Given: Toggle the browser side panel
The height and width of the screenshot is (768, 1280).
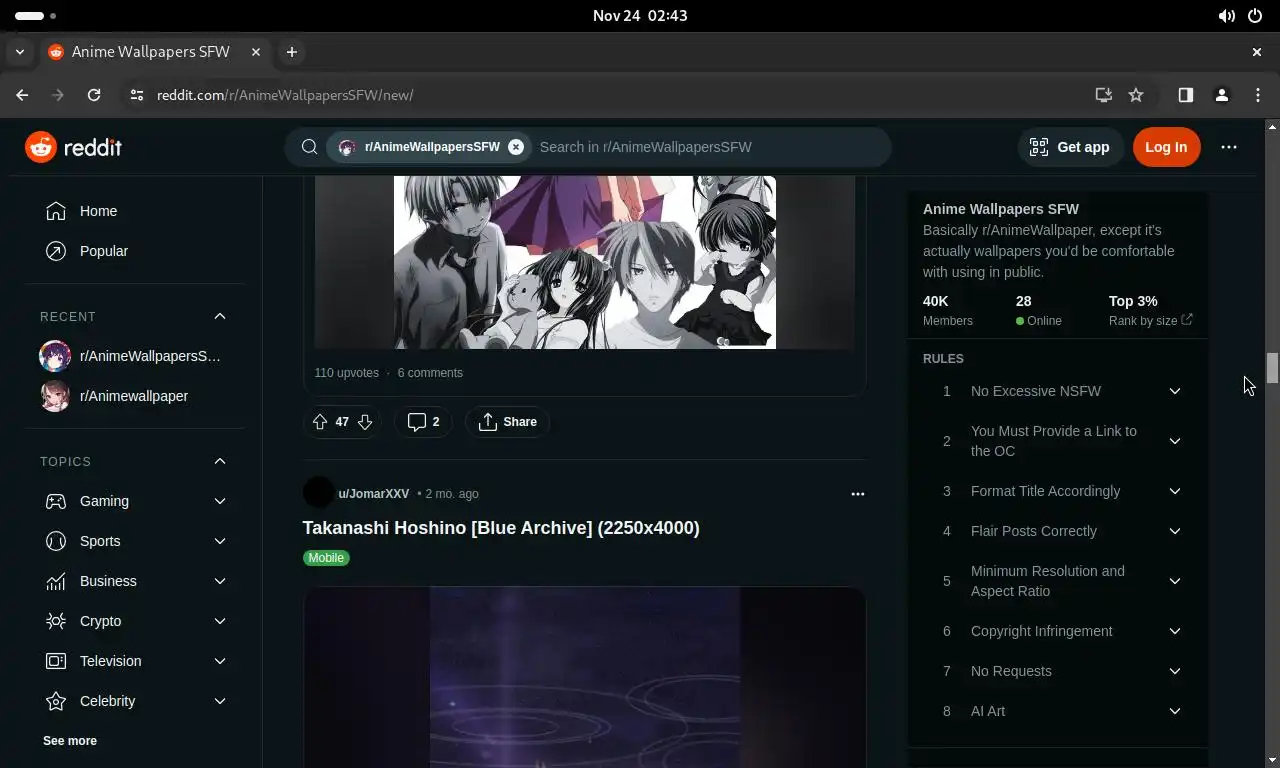Looking at the screenshot, I should click(x=1185, y=95).
